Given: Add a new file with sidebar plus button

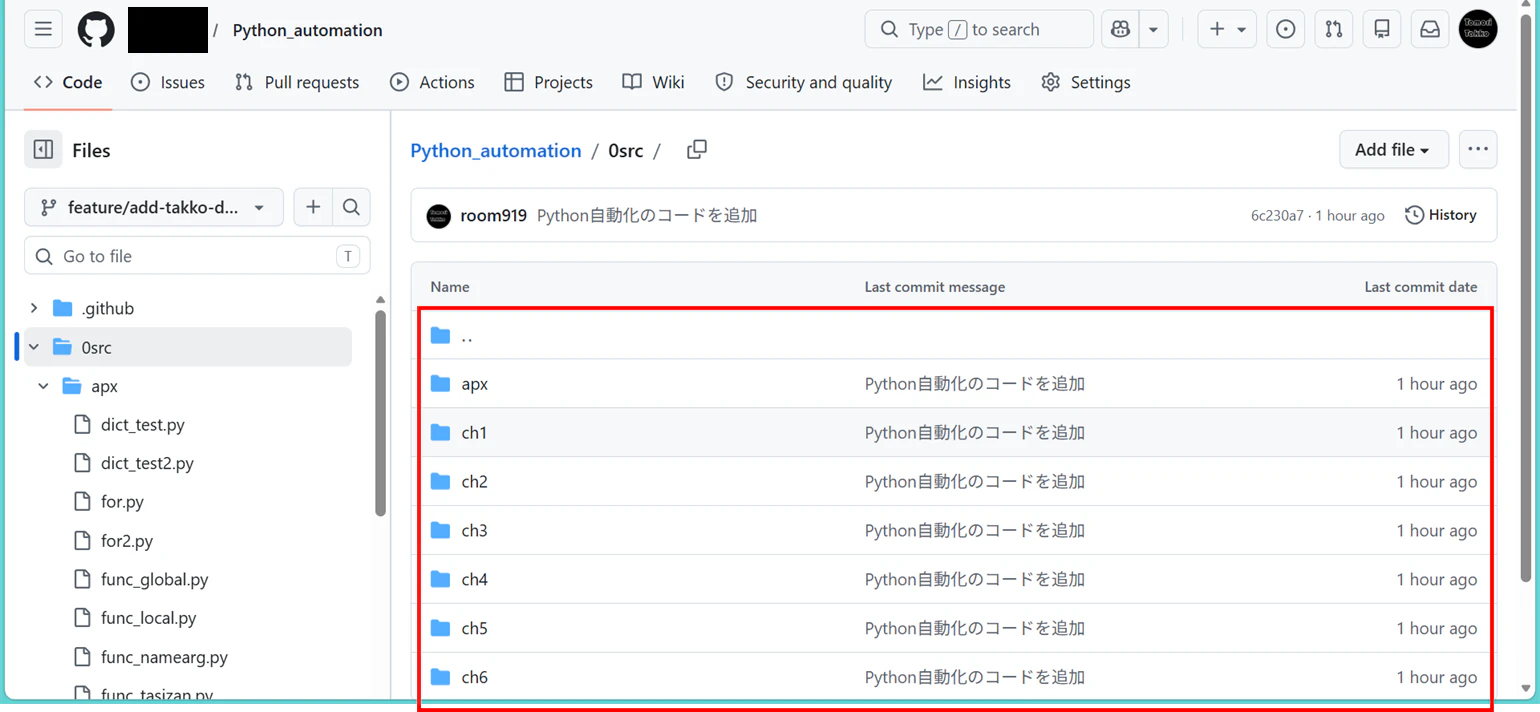Looking at the screenshot, I should [x=313, y=207].
